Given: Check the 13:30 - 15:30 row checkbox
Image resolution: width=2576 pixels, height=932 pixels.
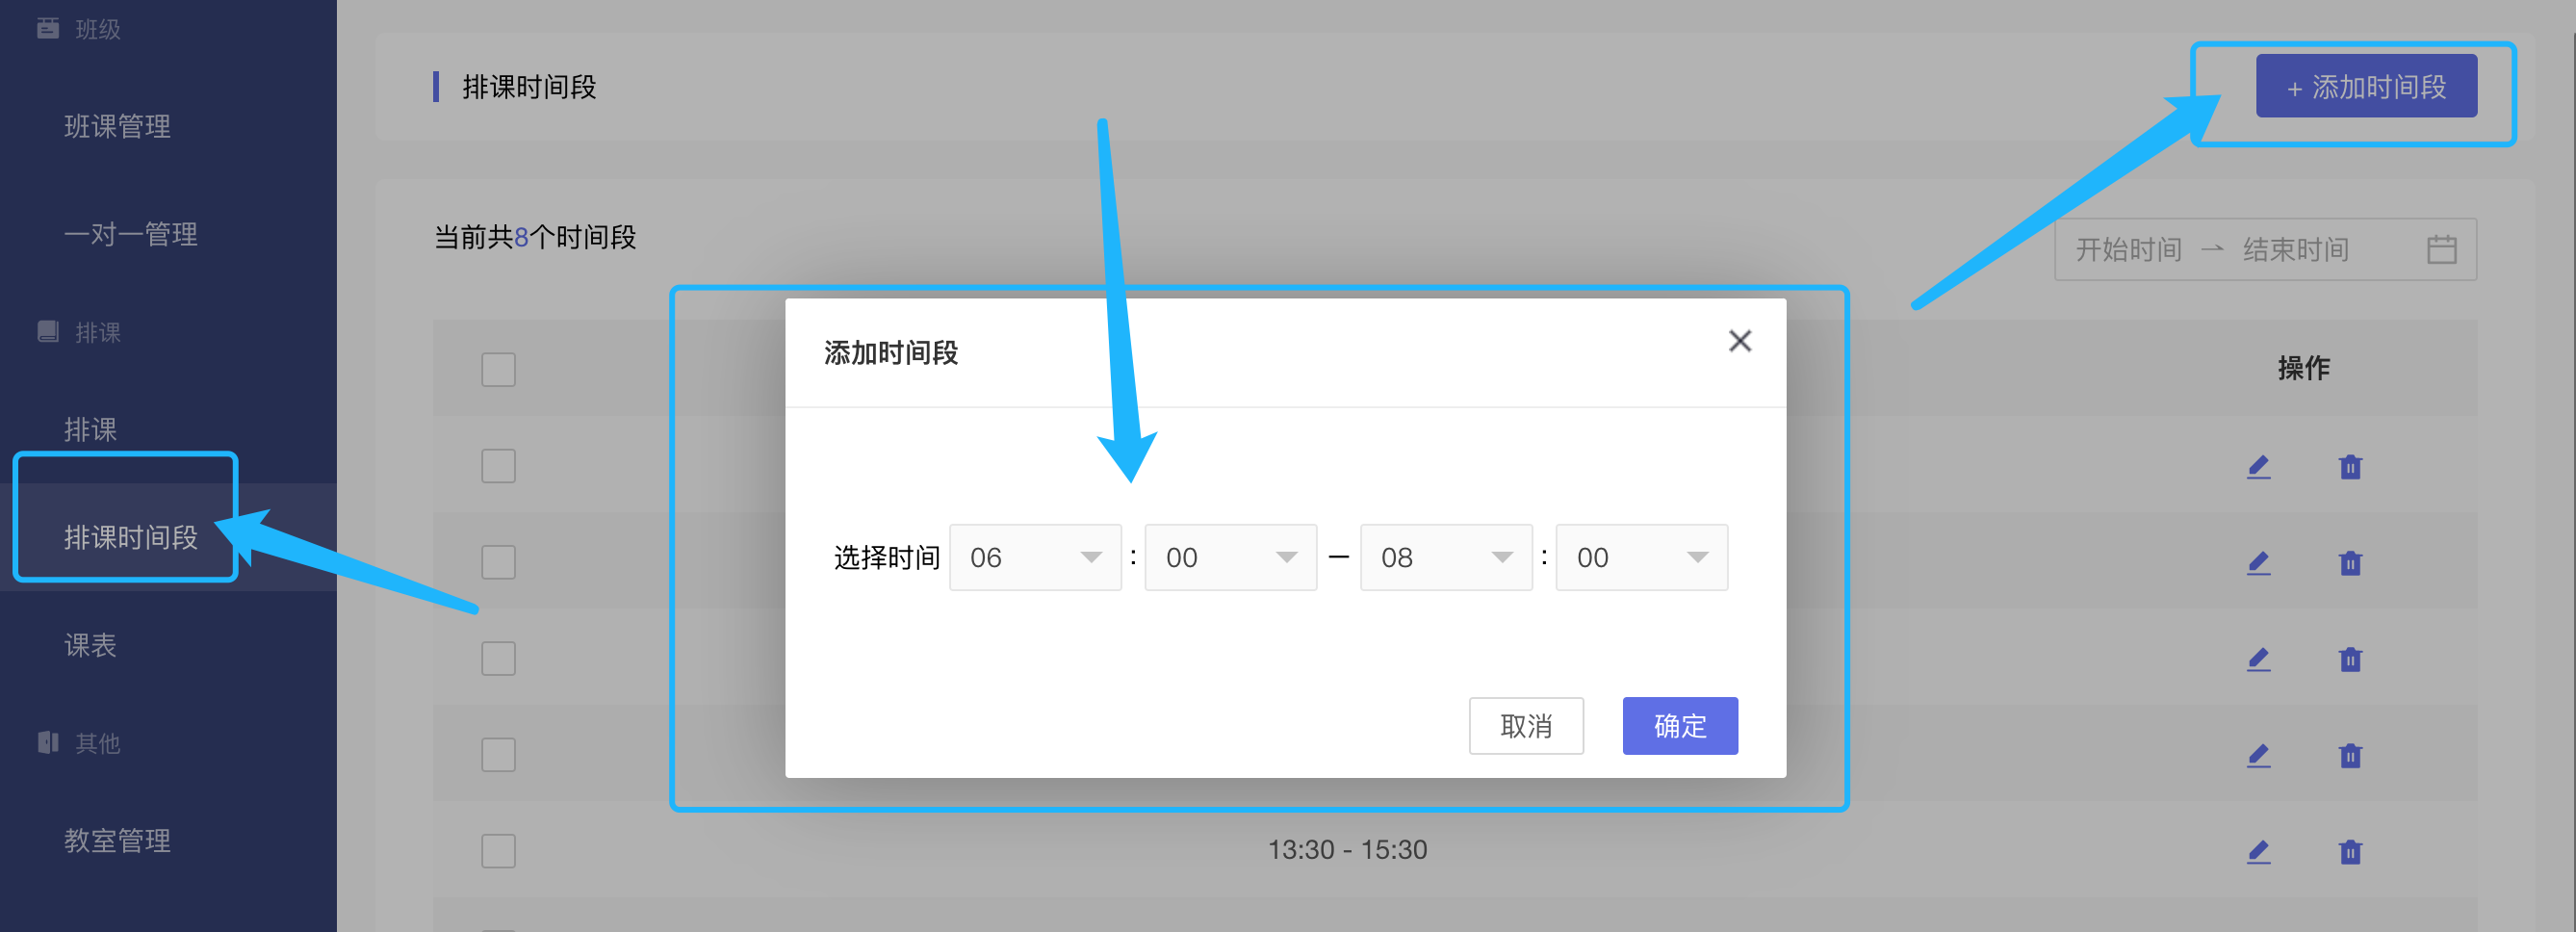Looking at the screenshot, I should (x=498, y=851).
